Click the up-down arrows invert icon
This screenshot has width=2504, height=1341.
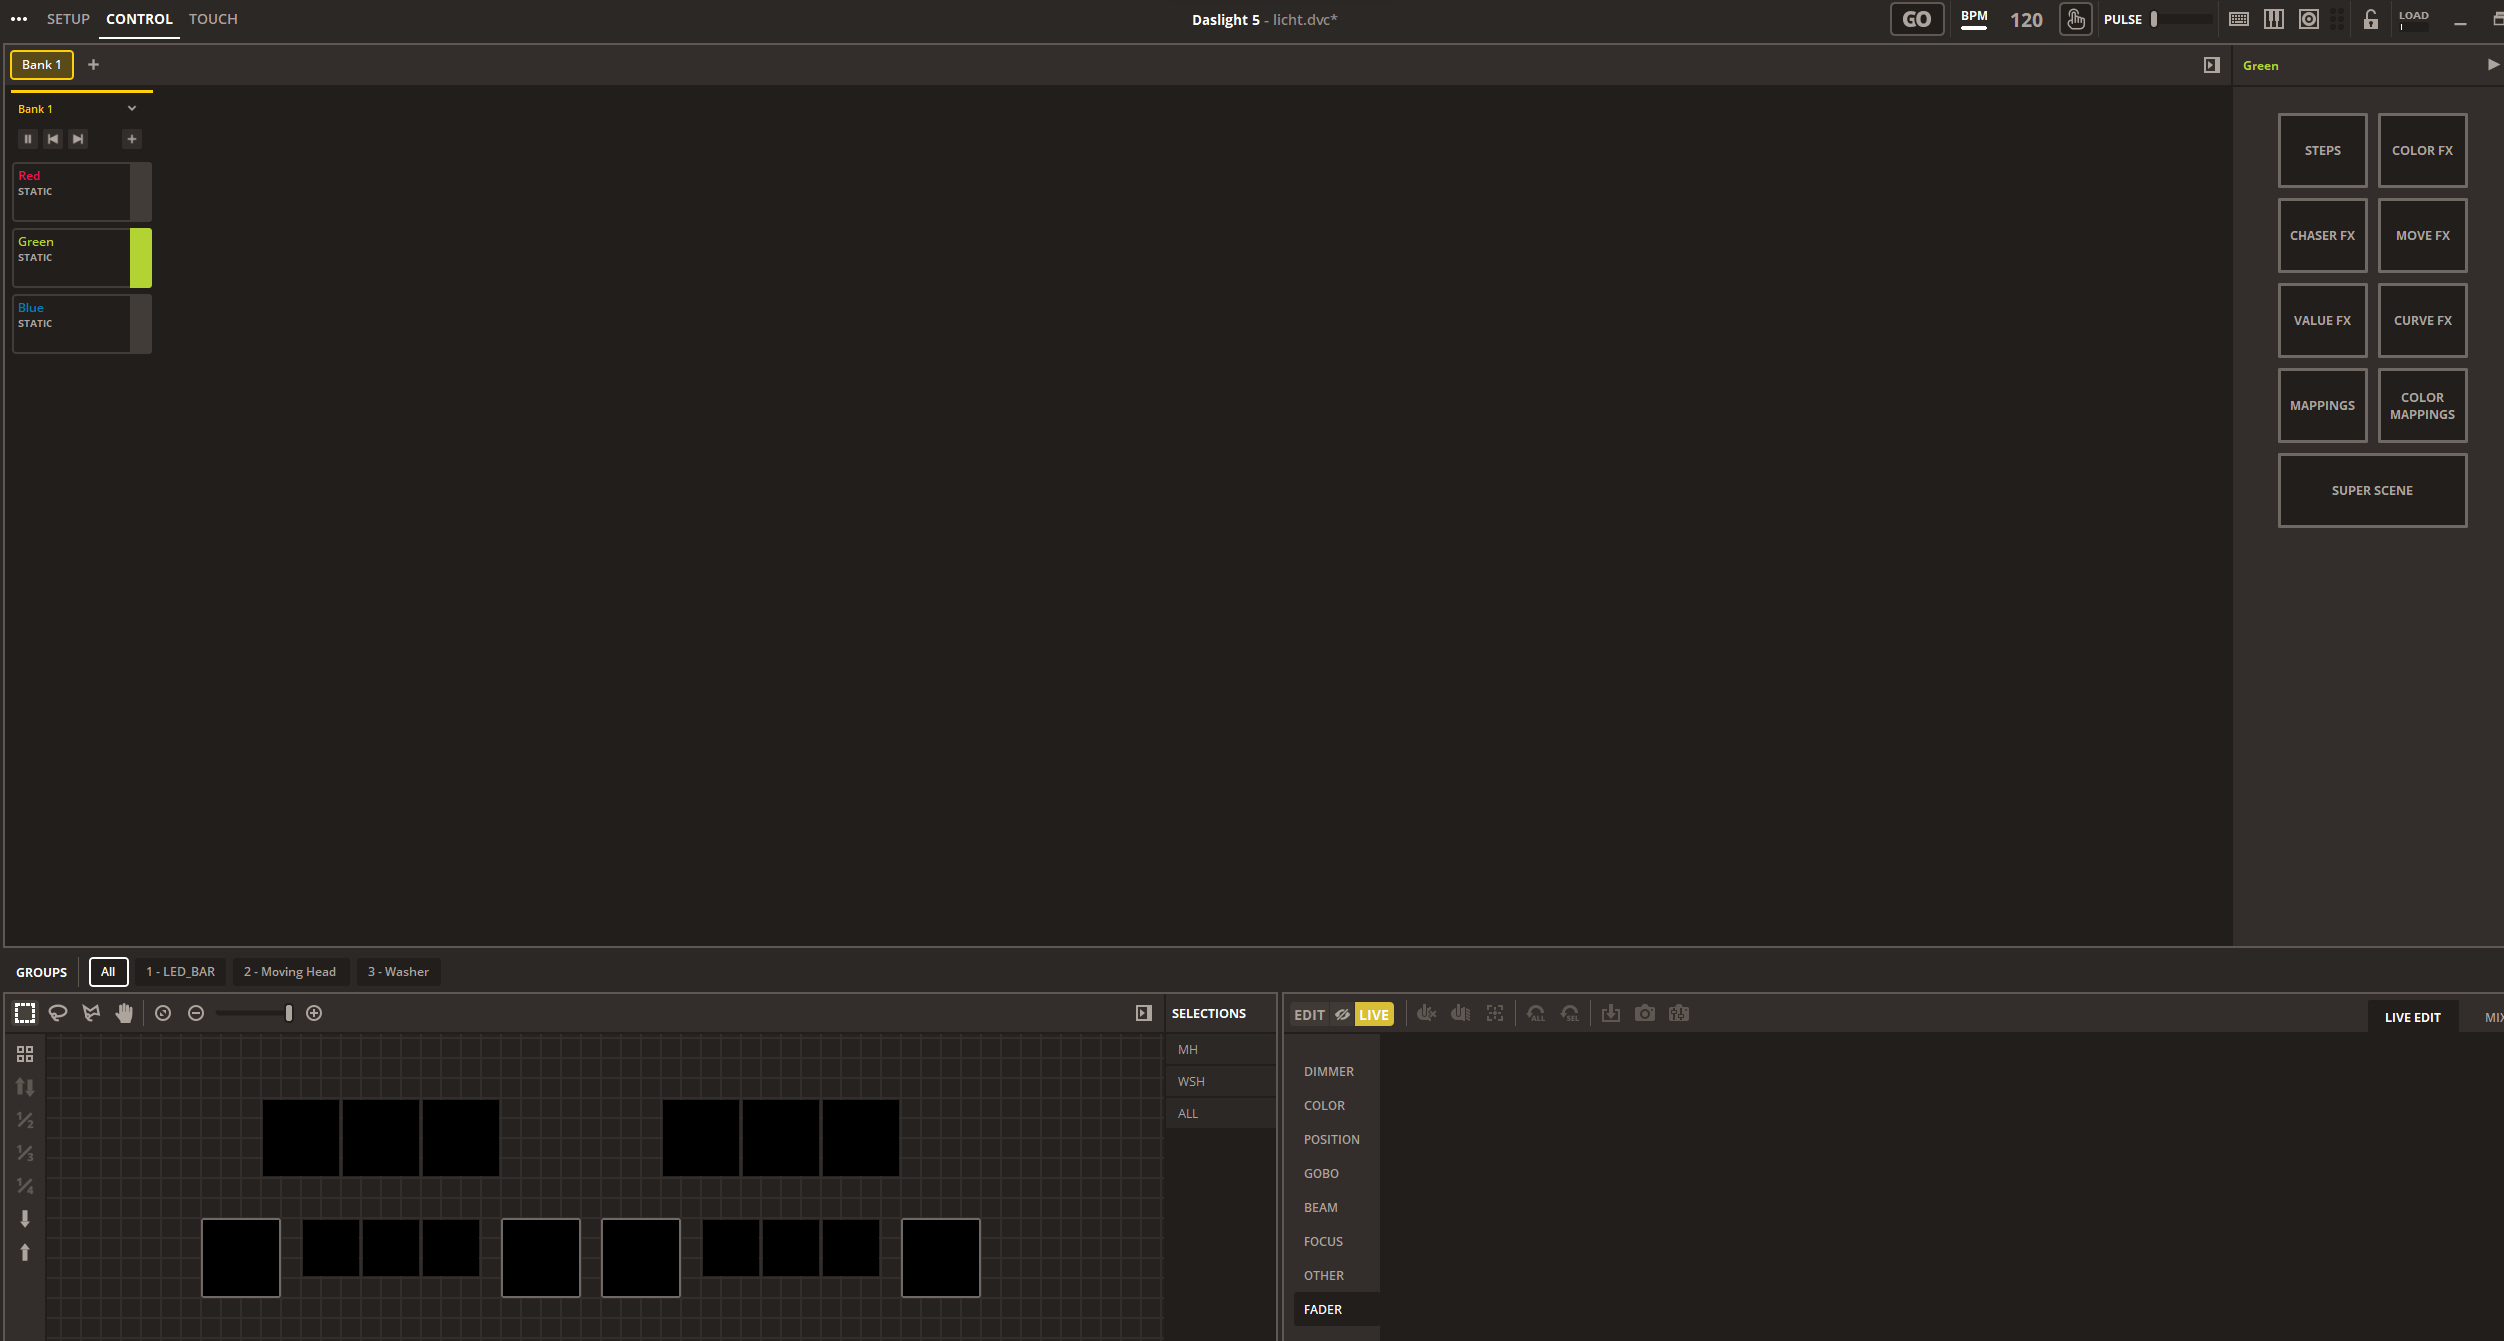tap(25, 1087)
